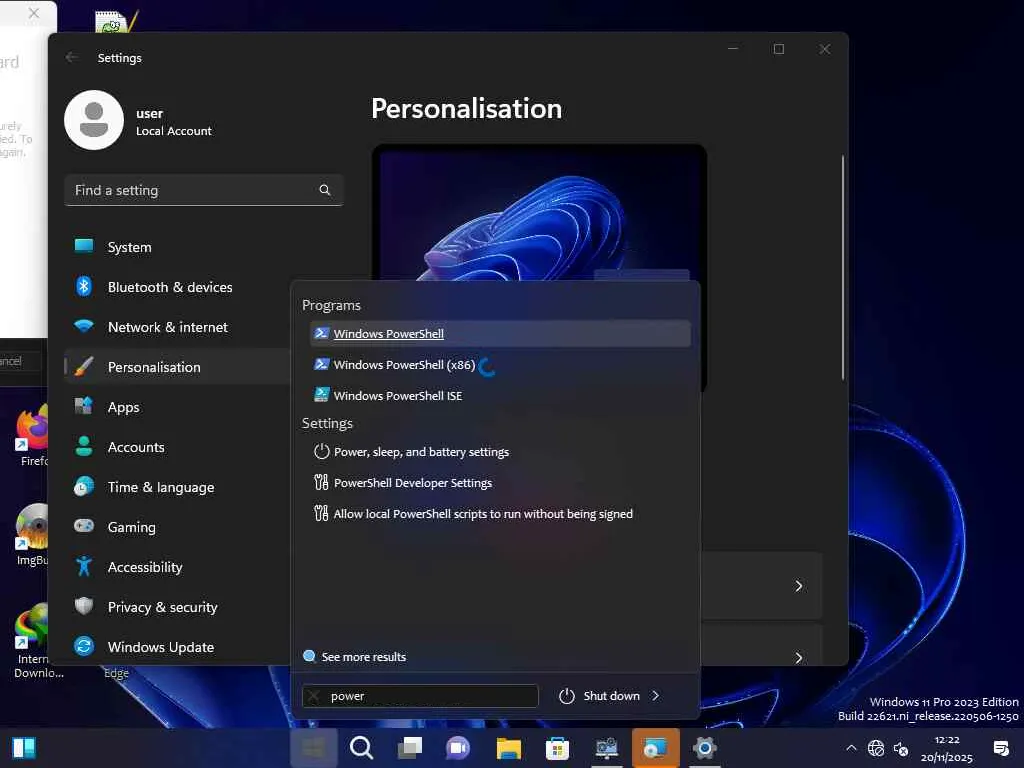This screenshot has width=1024, height=768.
Task: Open the orange highlighted taskbar app
Action: [656, 748]
